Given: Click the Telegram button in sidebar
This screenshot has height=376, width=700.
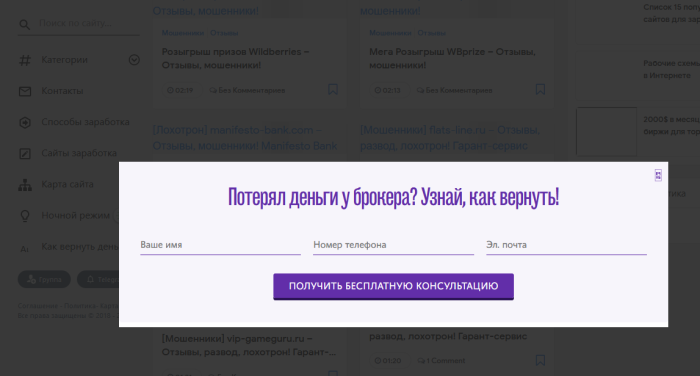Looking at the screenshot, I should tap(98, 280).
